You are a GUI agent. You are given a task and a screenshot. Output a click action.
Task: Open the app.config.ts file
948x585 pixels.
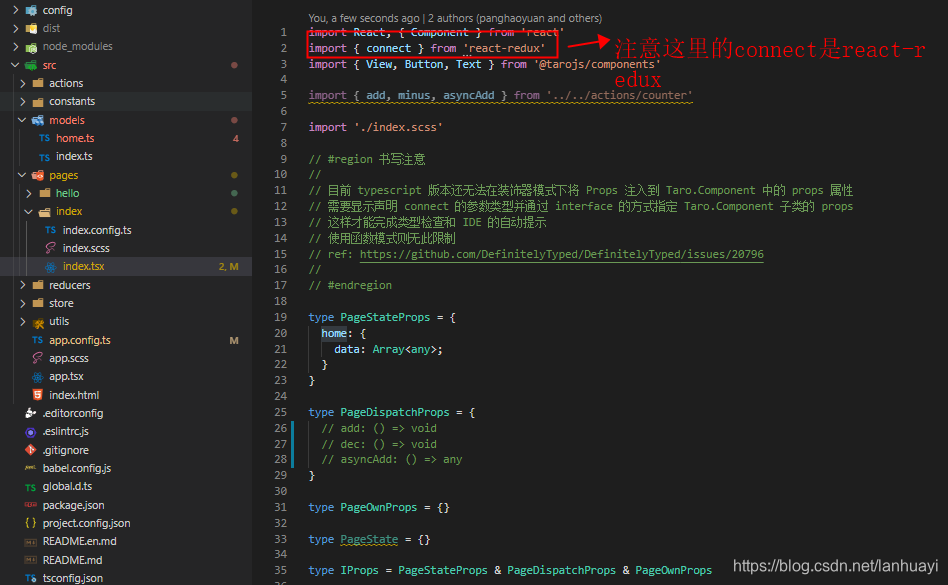[80, 340]
